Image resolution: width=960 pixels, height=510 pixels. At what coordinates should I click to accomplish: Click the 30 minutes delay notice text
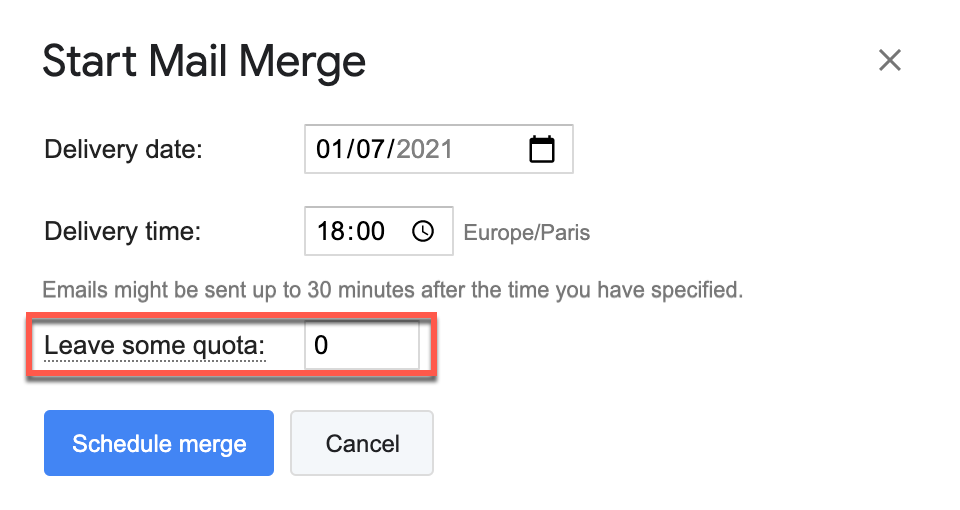pos(393,291)
